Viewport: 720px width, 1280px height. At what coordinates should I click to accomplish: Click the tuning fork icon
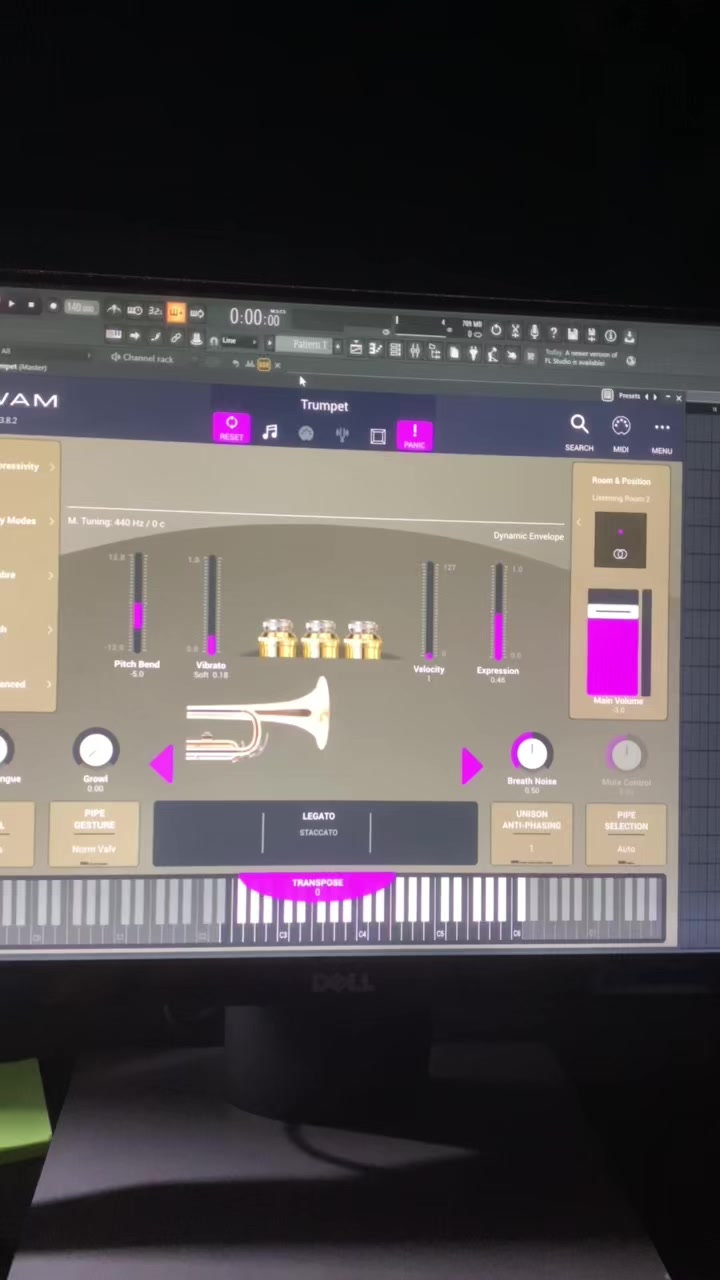342,434
